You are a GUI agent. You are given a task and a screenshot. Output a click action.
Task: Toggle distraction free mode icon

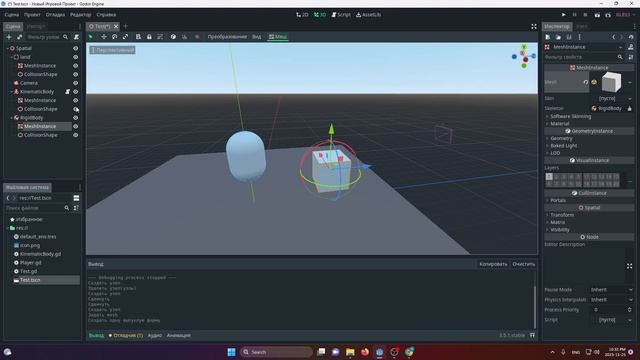point(534,27)
